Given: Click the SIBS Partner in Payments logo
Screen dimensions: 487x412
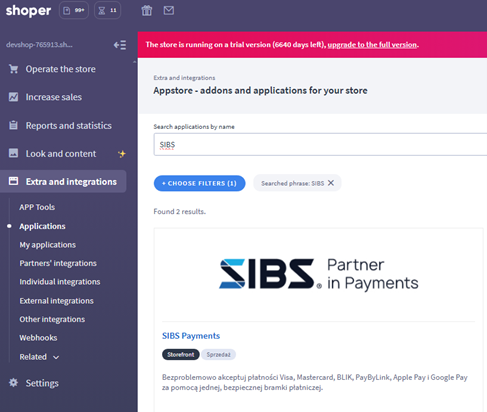Looking at the screenshot, I should (318, 274).
